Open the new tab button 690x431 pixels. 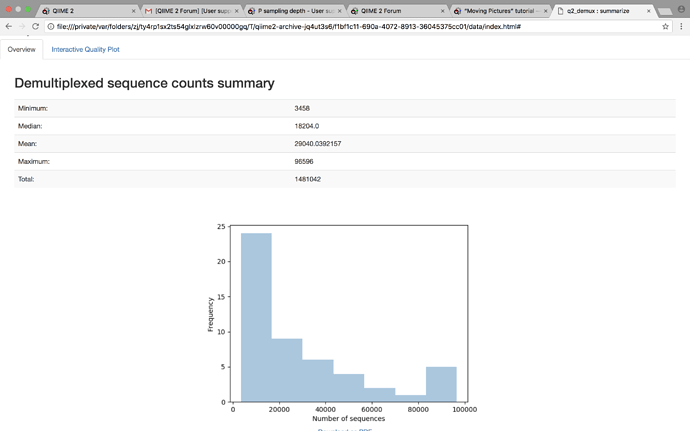coord(665,11)
